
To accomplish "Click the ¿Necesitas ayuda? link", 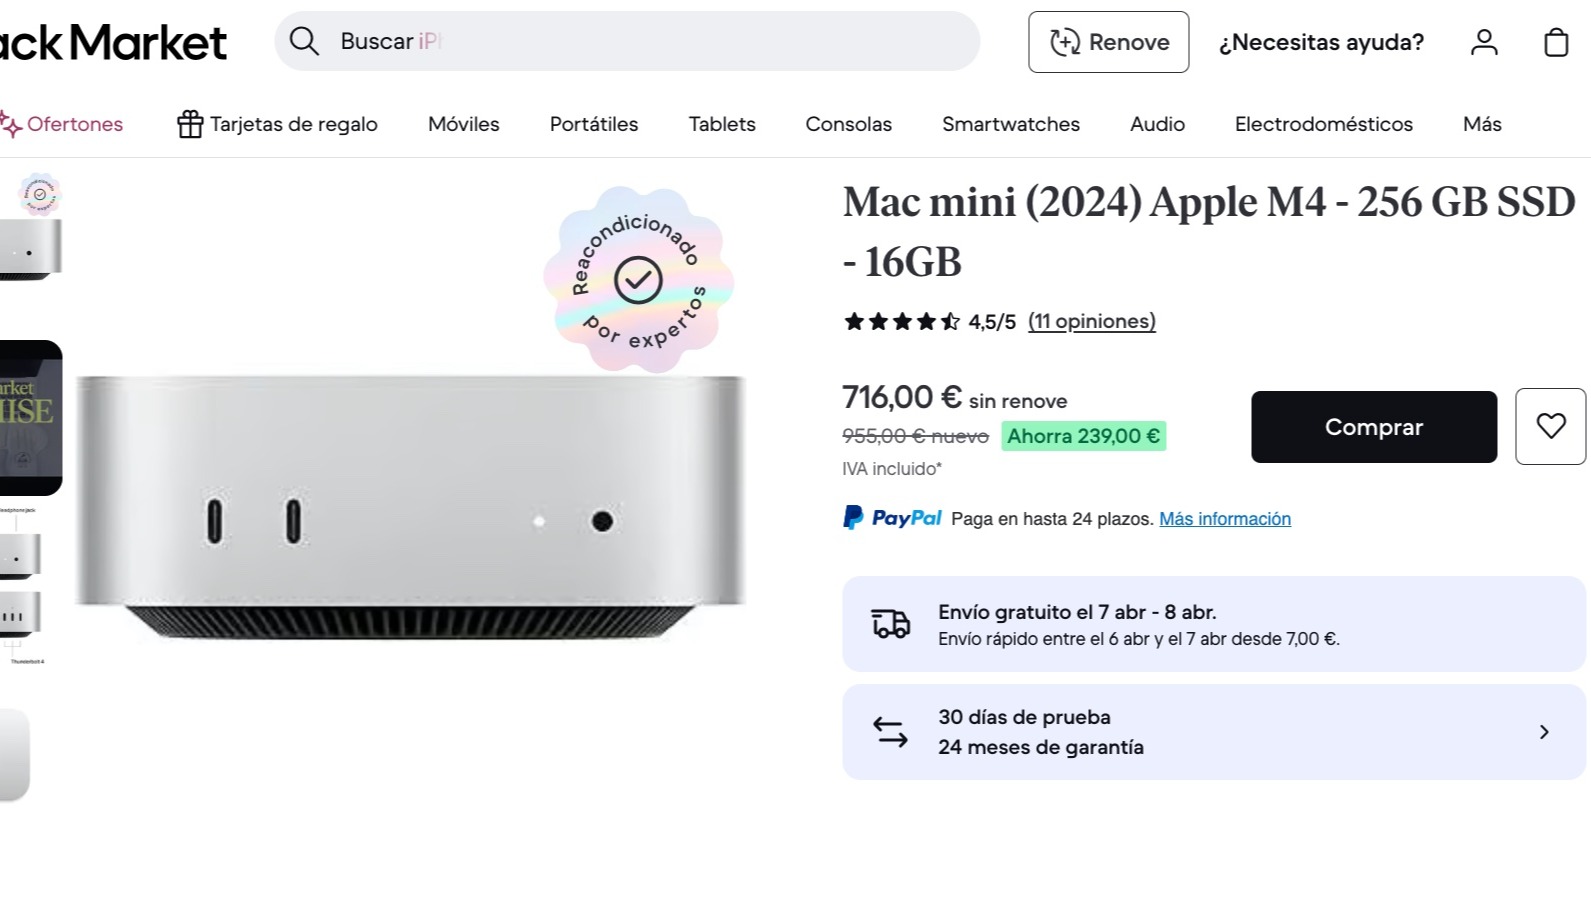I will tap(1320, 42).
